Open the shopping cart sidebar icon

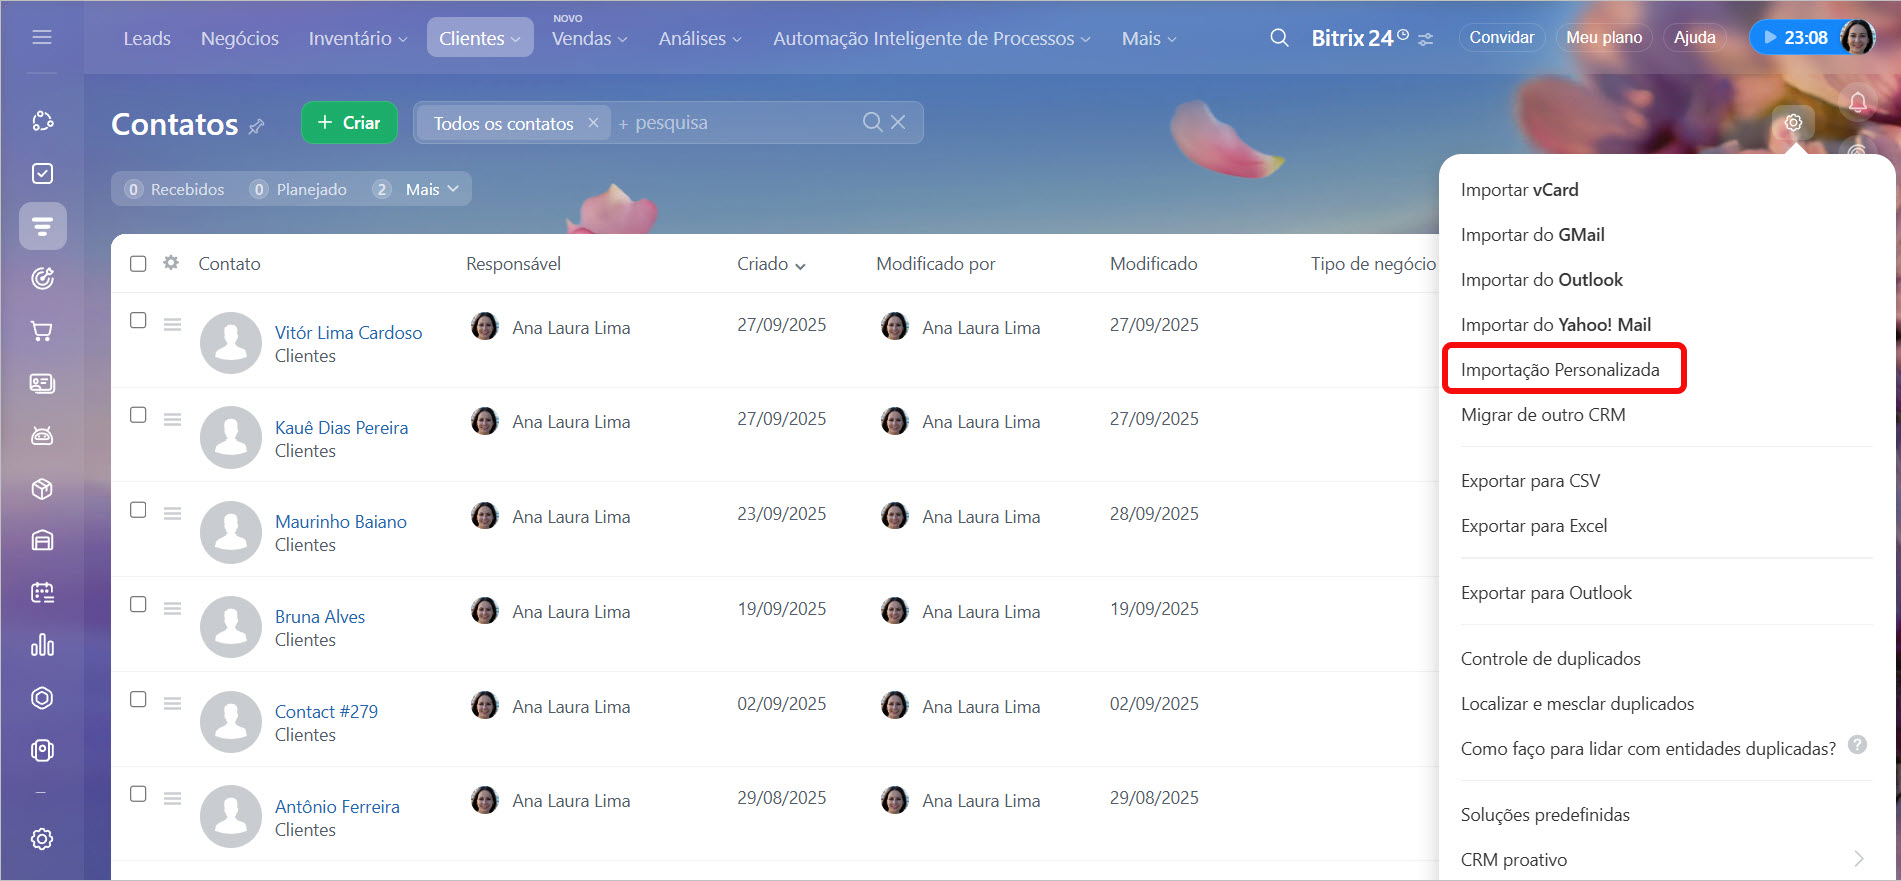click(x=42, y=331)
